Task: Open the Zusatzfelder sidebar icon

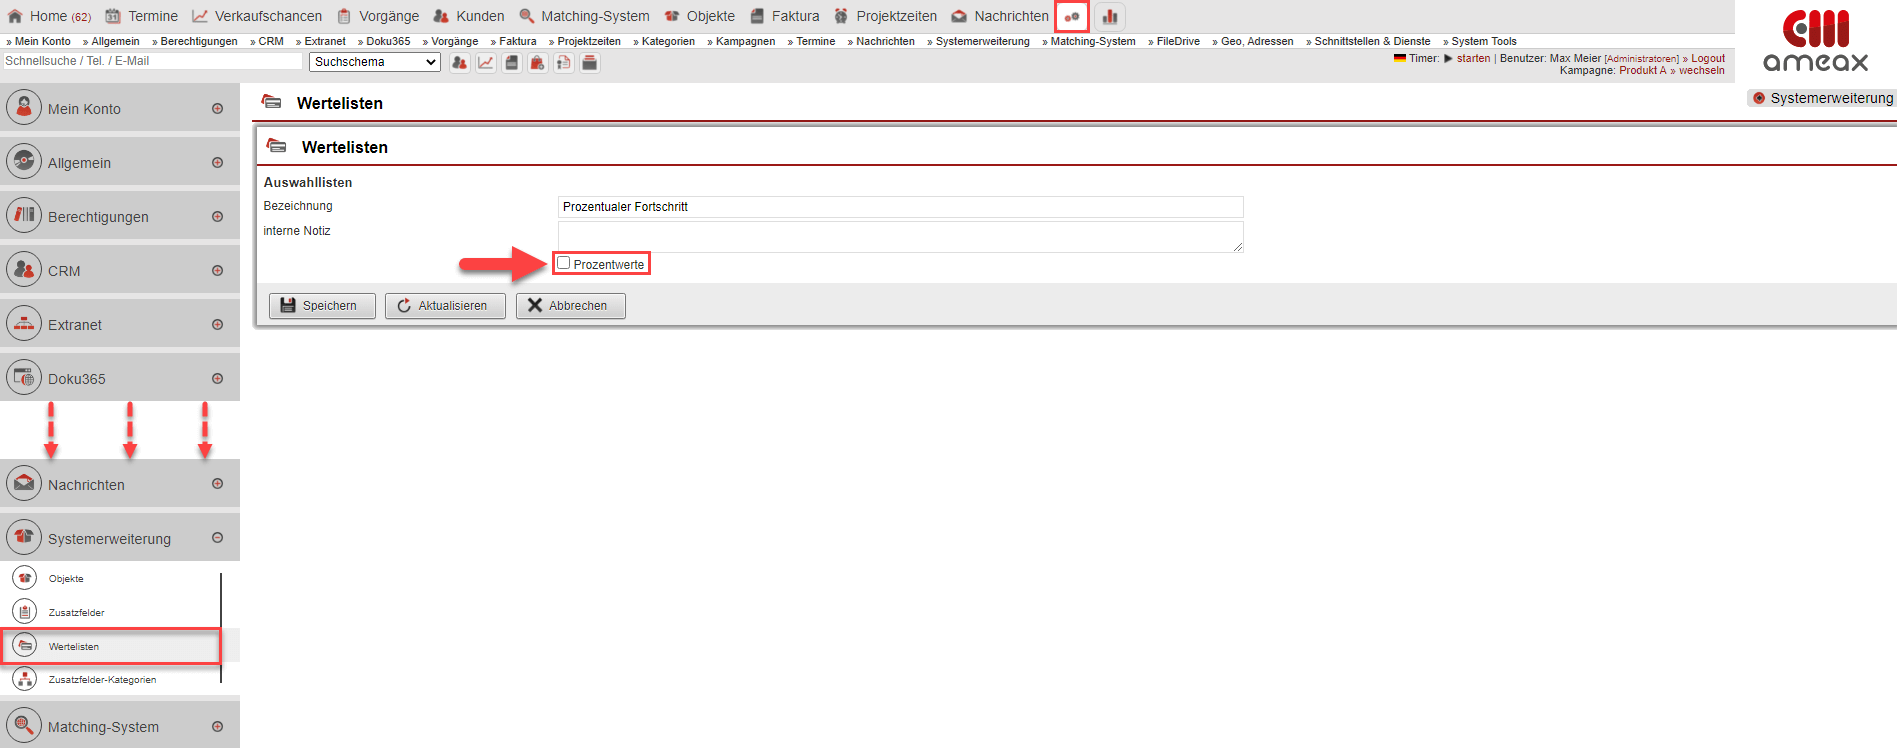Action: pyautogui.click(x=25, y=612)
